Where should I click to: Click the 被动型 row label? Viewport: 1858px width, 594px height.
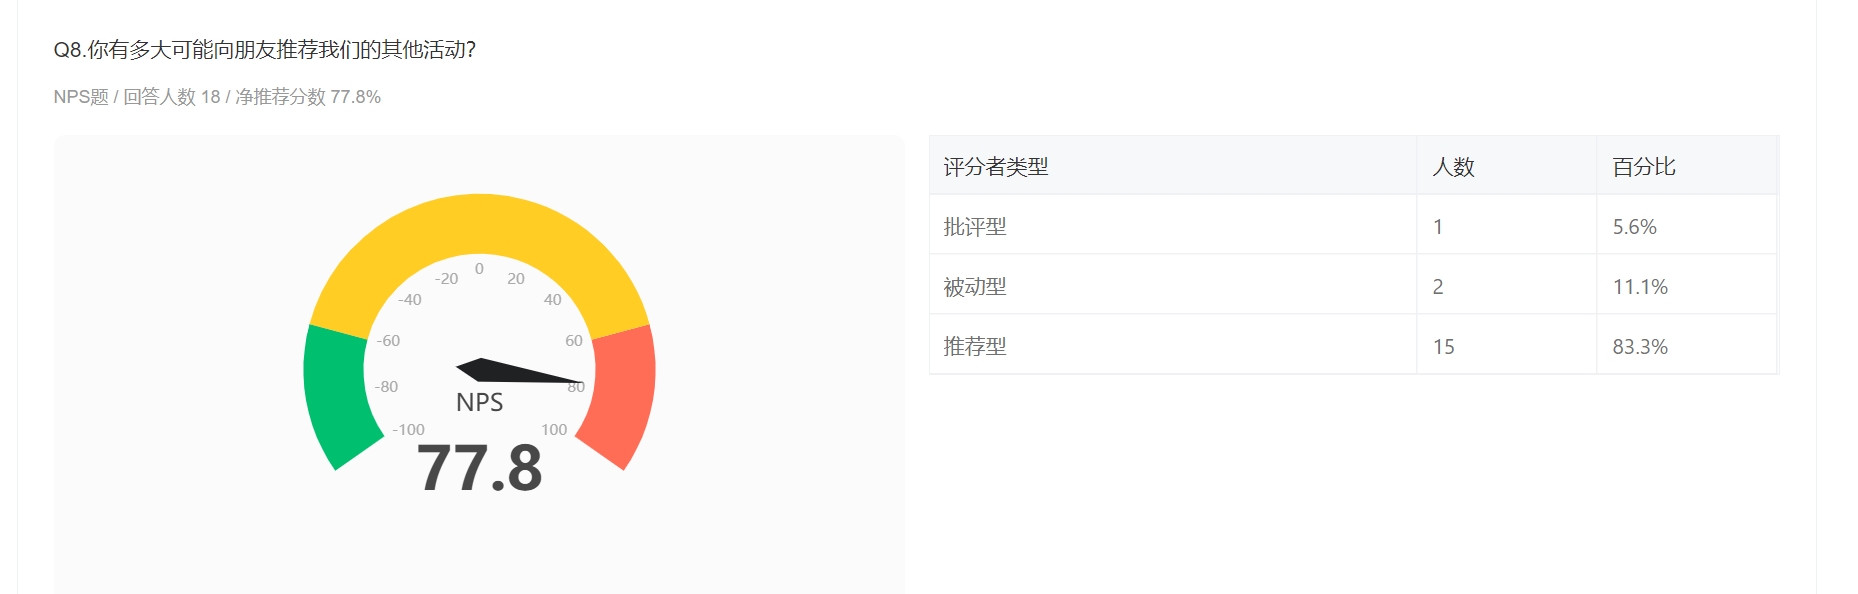[x=975, y=287]
